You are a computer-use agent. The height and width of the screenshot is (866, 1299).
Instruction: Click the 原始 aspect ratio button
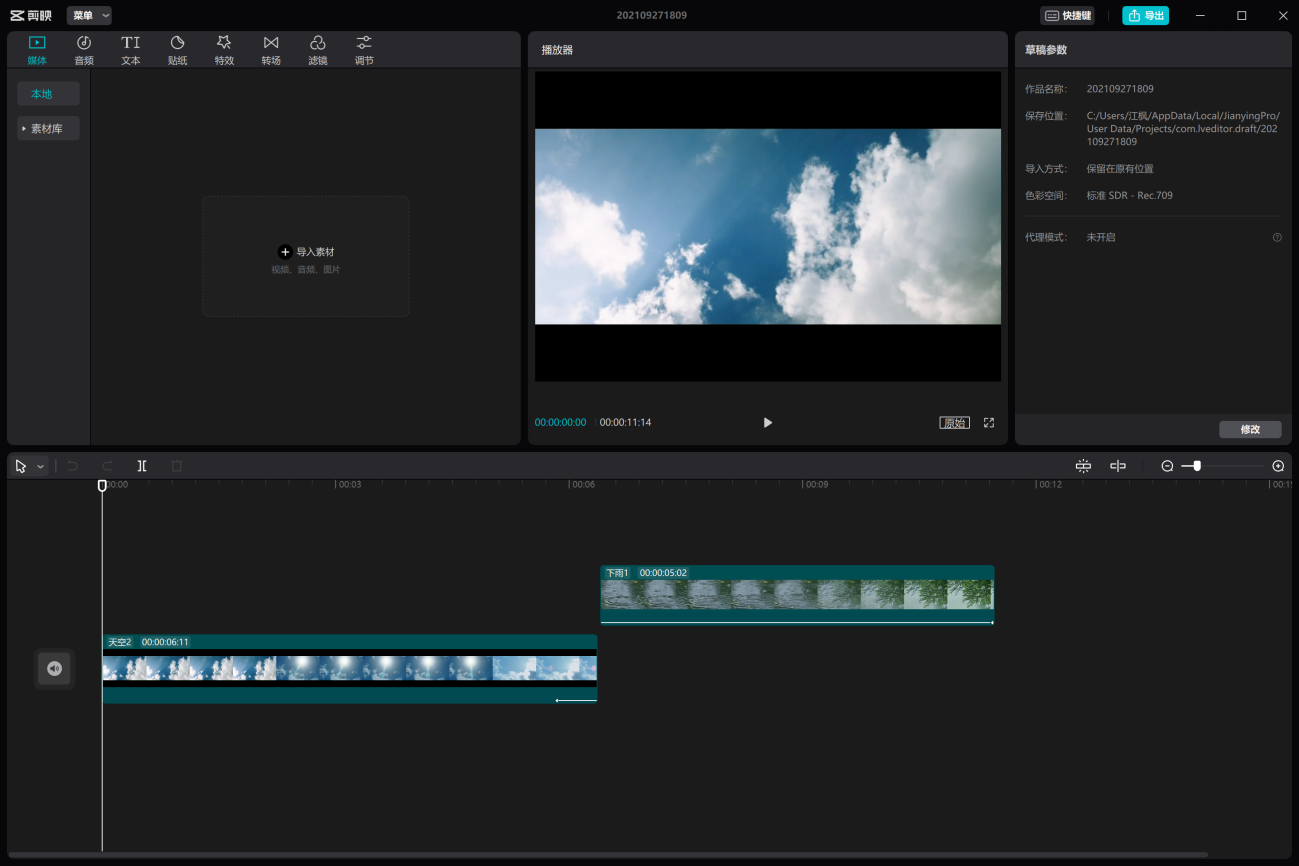click(954, 423)
